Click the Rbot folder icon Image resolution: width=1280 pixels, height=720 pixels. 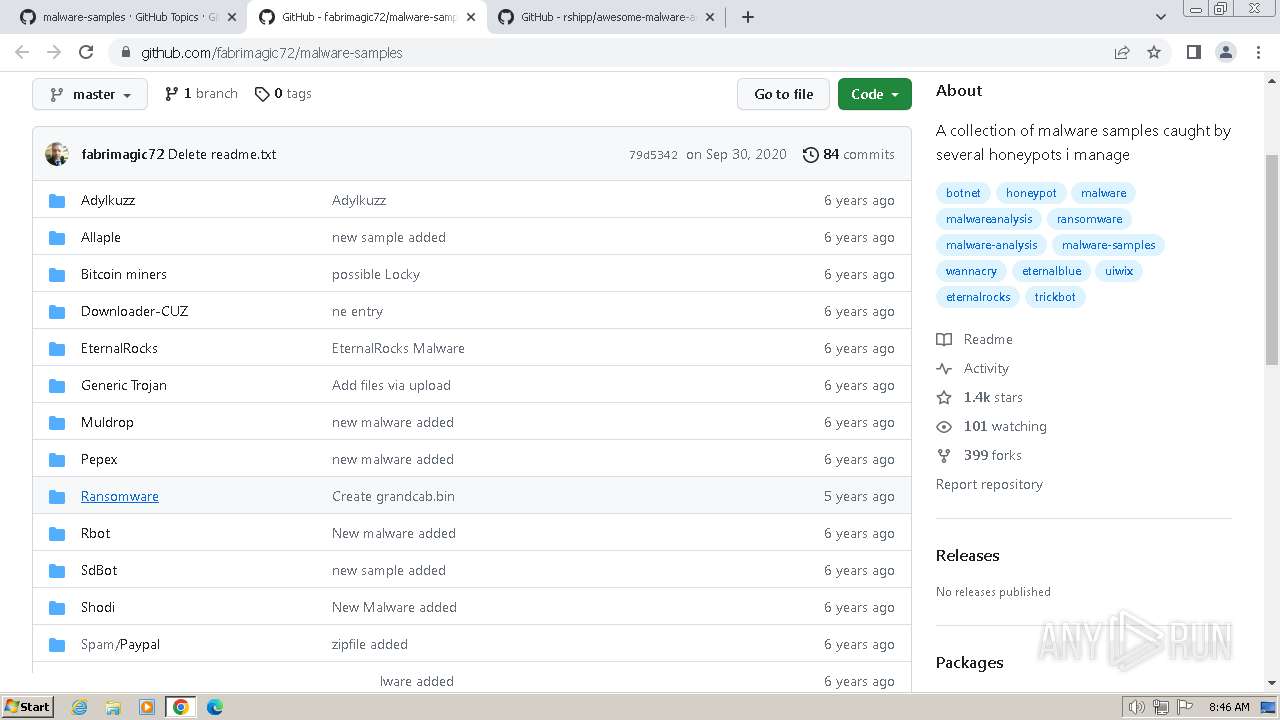point(57,533)
